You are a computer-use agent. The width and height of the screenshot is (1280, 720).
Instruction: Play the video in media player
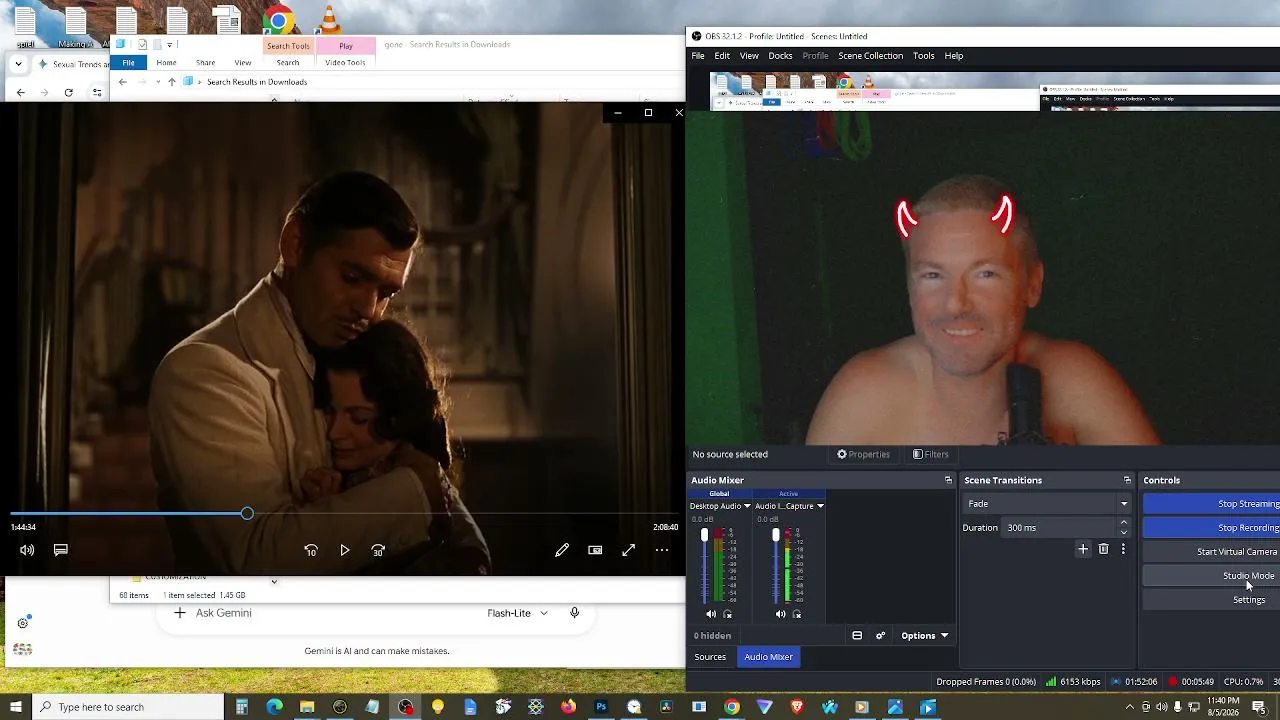pyautogui.click(x=345, y=550)
